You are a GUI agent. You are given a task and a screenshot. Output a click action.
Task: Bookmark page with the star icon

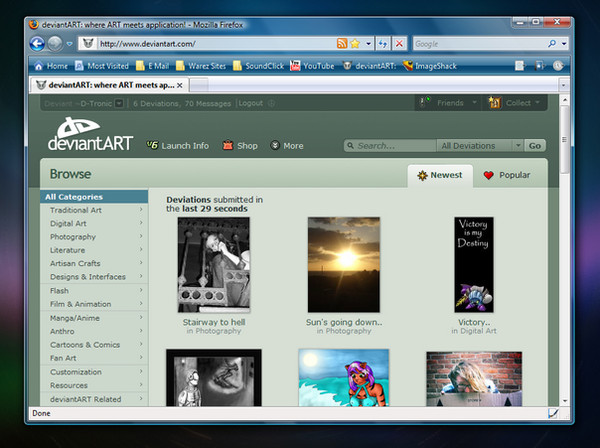355,44
